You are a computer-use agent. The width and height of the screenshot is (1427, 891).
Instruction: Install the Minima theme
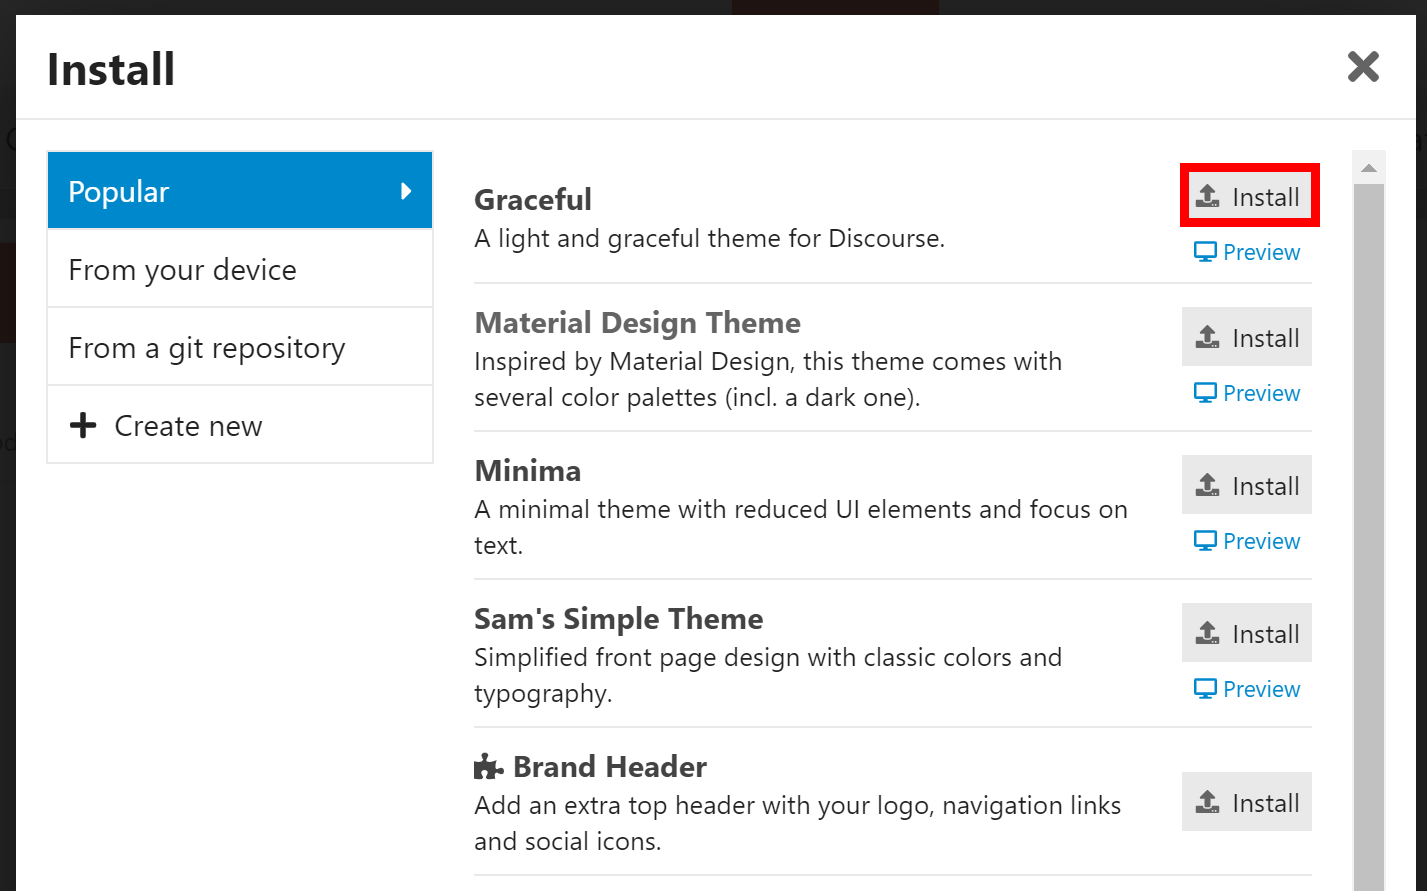(x=1247, y=485)
